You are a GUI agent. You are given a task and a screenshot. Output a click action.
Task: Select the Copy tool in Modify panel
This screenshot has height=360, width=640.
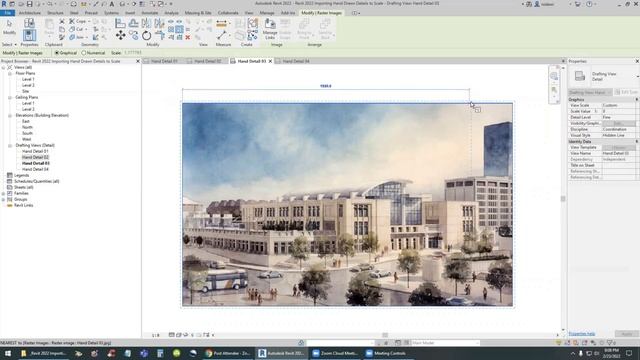(x=133, y=36)
